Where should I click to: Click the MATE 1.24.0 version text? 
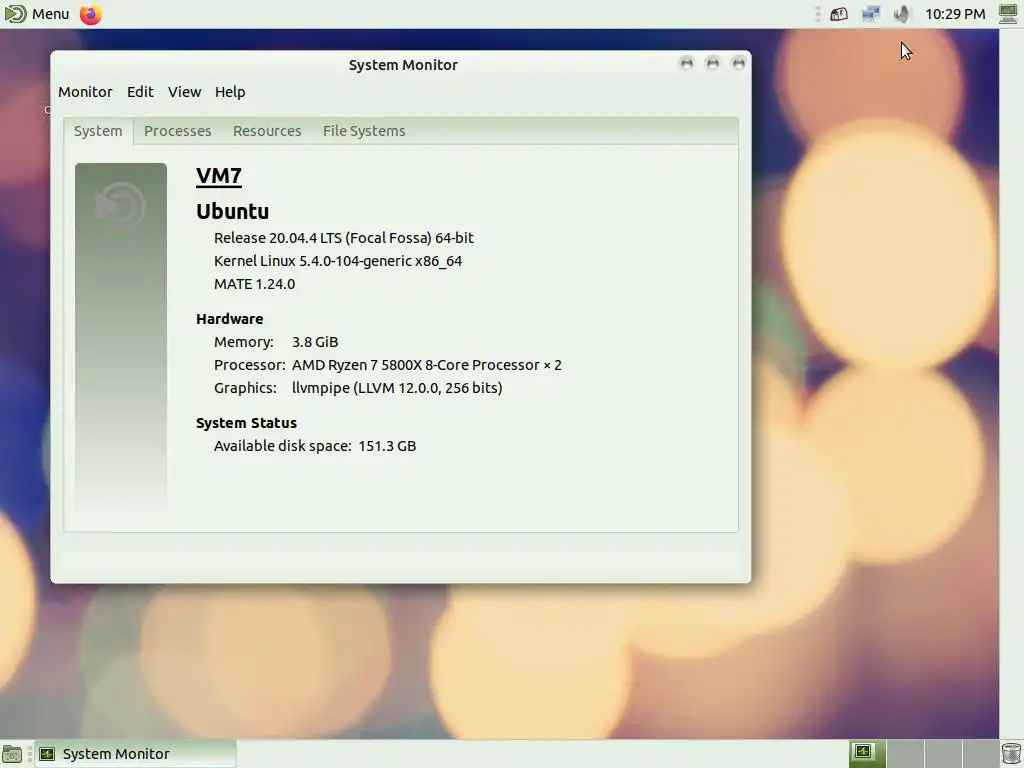[x=254, y=284]
